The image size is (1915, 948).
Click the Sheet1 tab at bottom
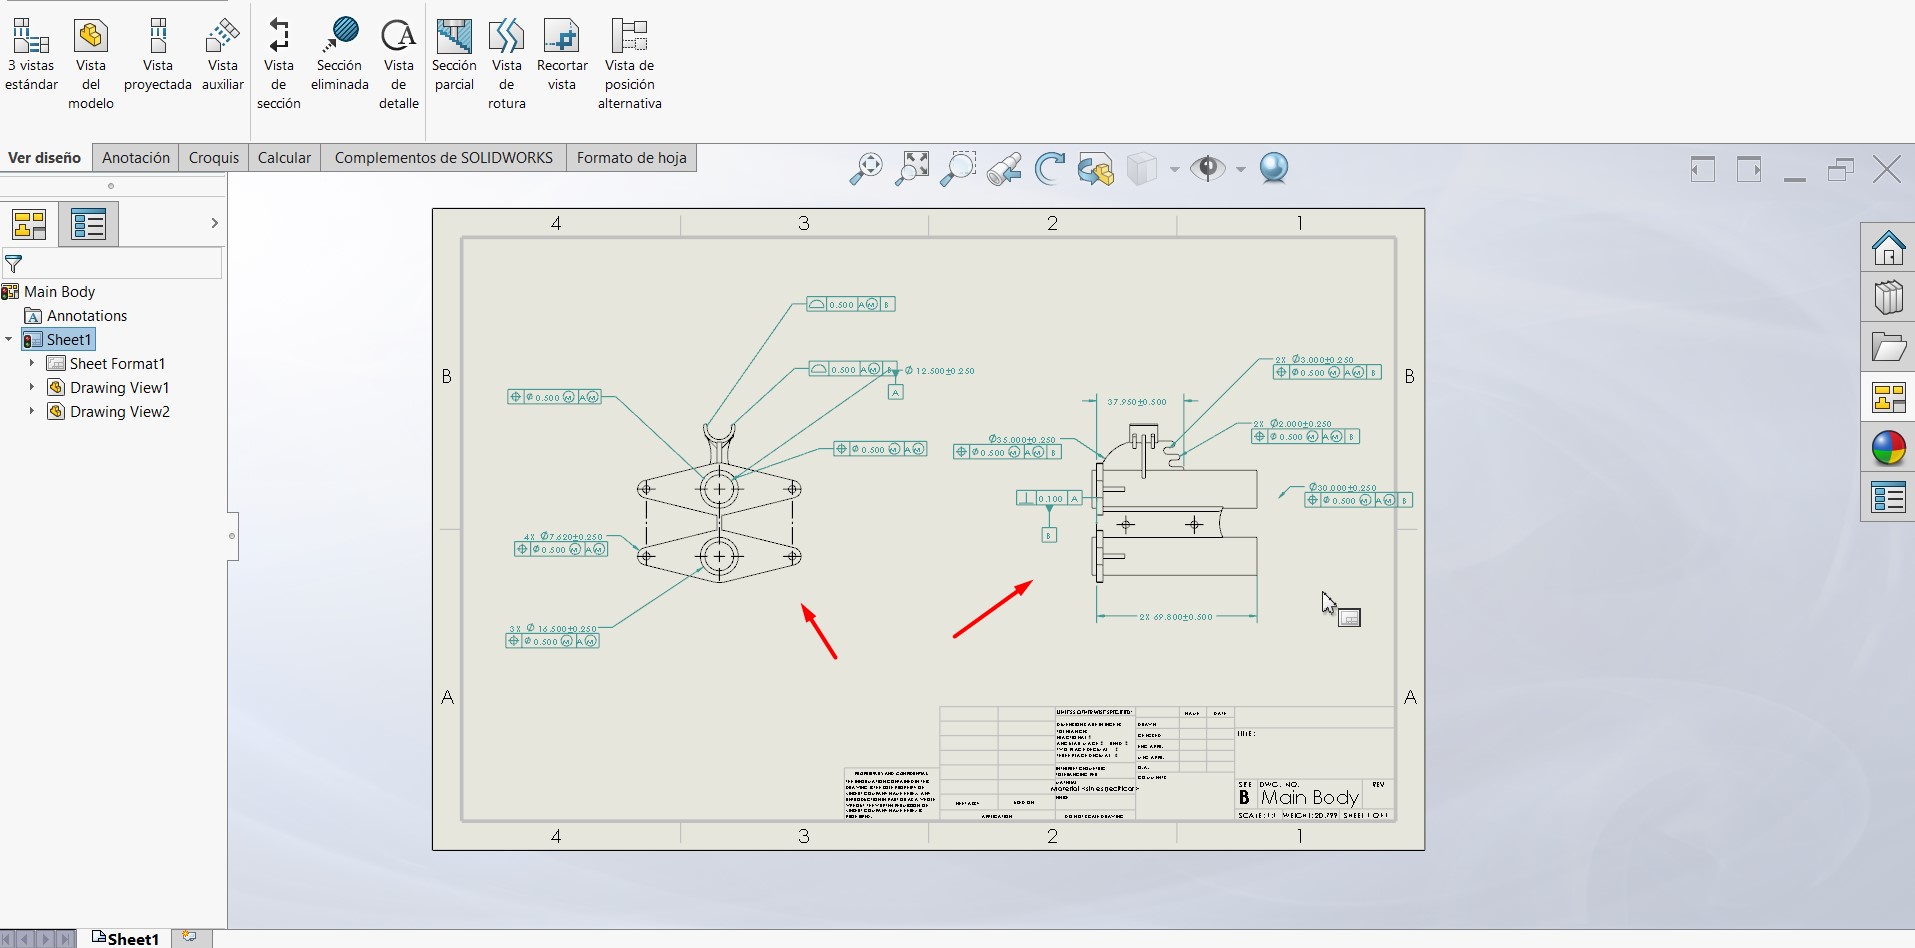[x=126, y=939]
